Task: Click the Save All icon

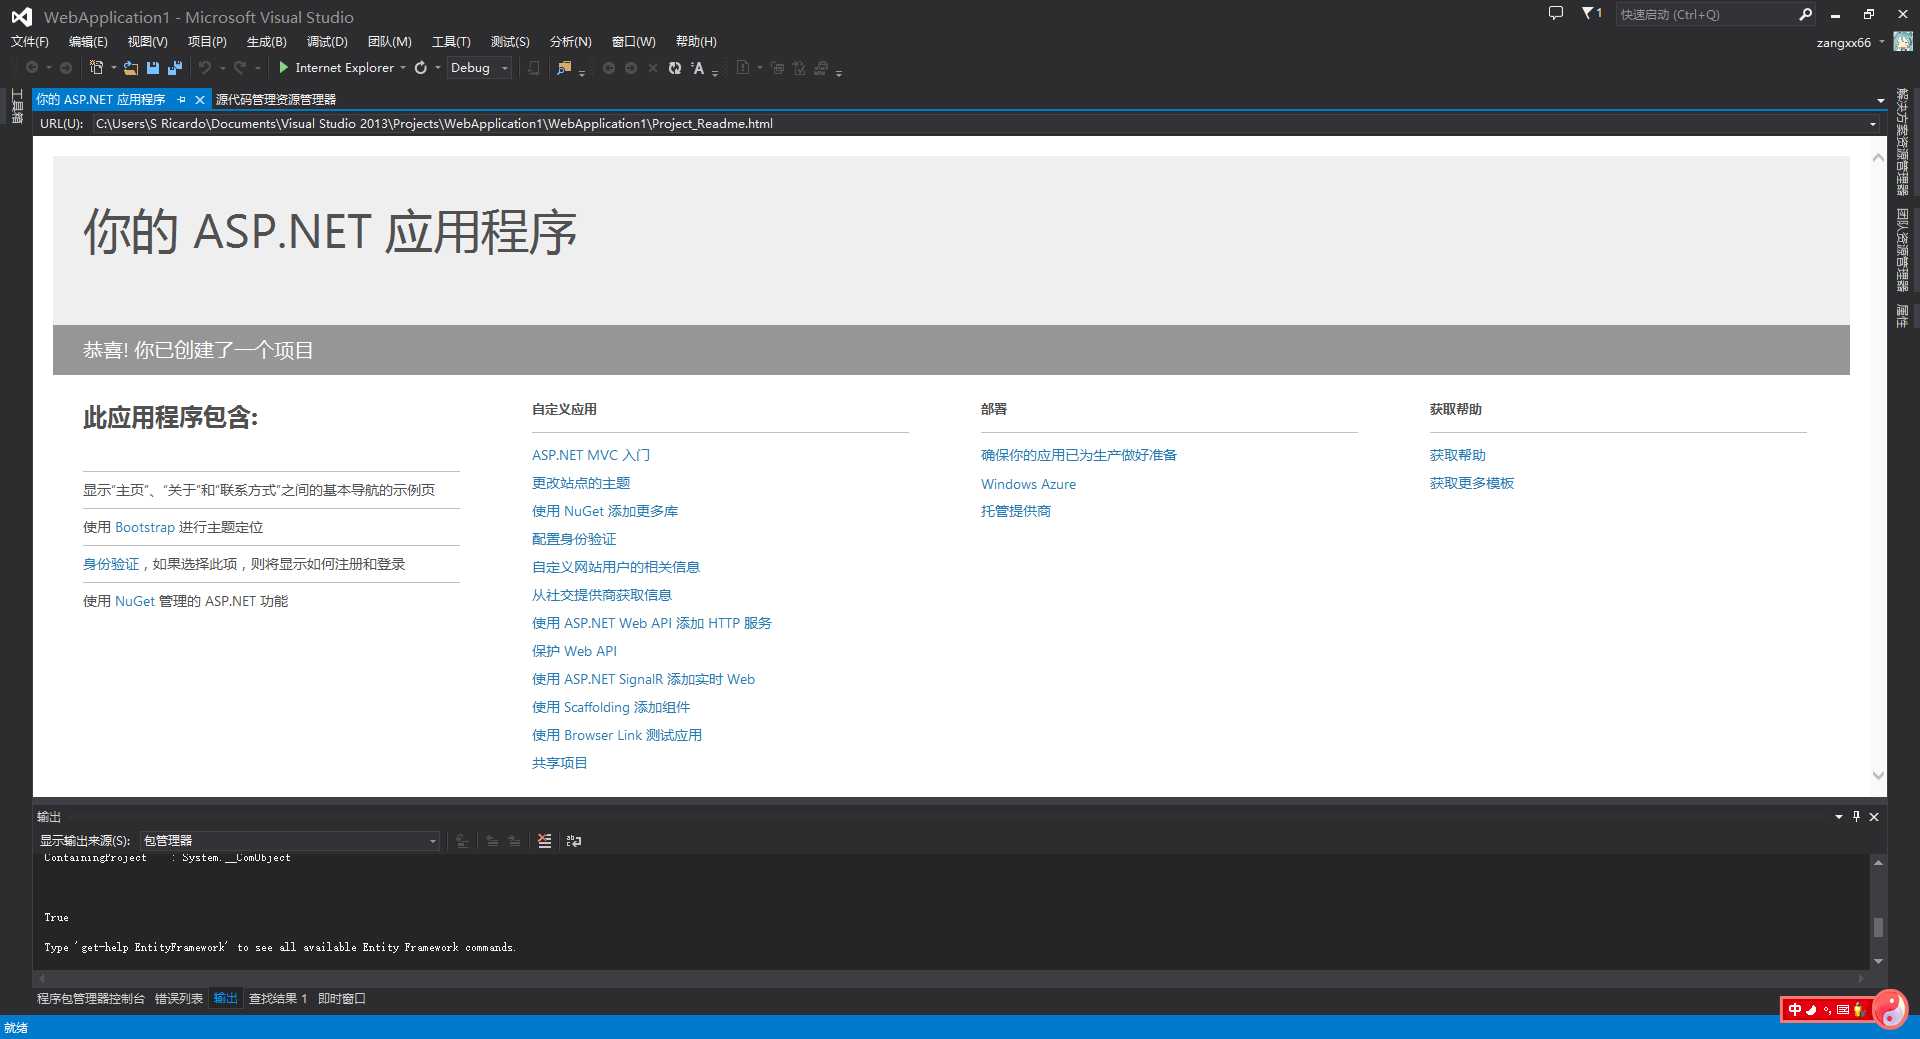Action: click(175, 68)
